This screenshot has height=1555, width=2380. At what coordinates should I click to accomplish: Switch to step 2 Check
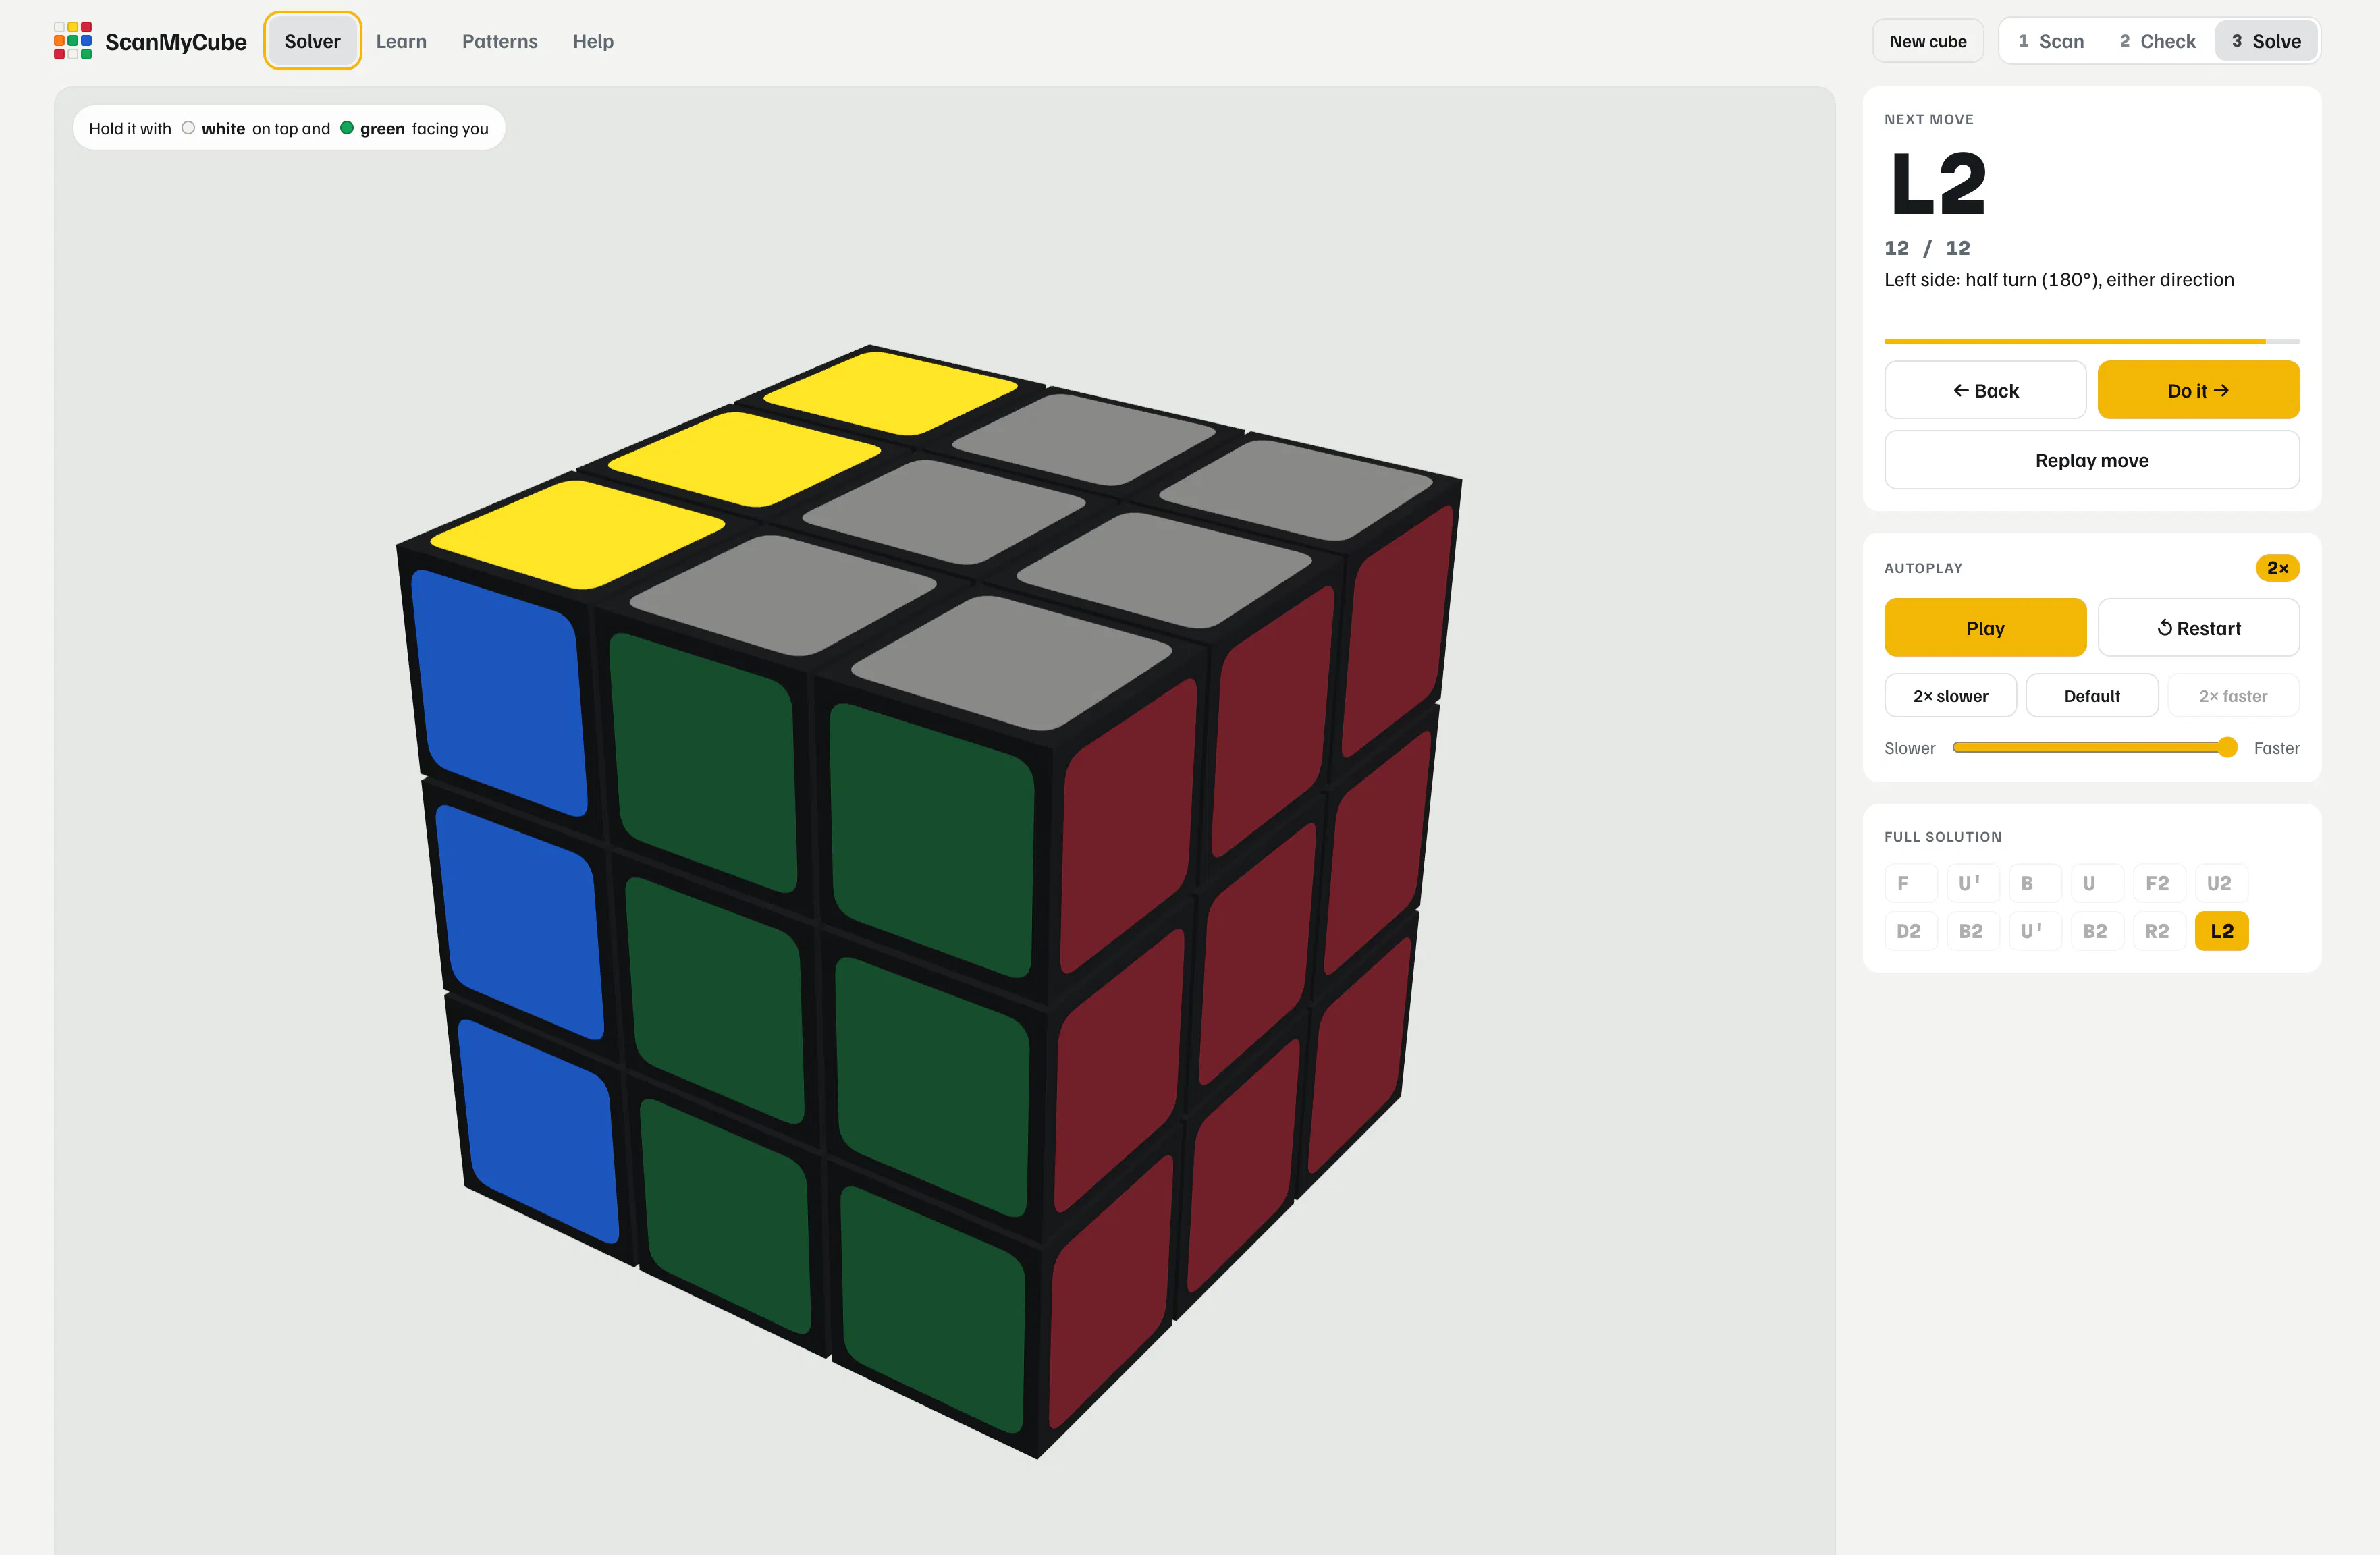2157,41
